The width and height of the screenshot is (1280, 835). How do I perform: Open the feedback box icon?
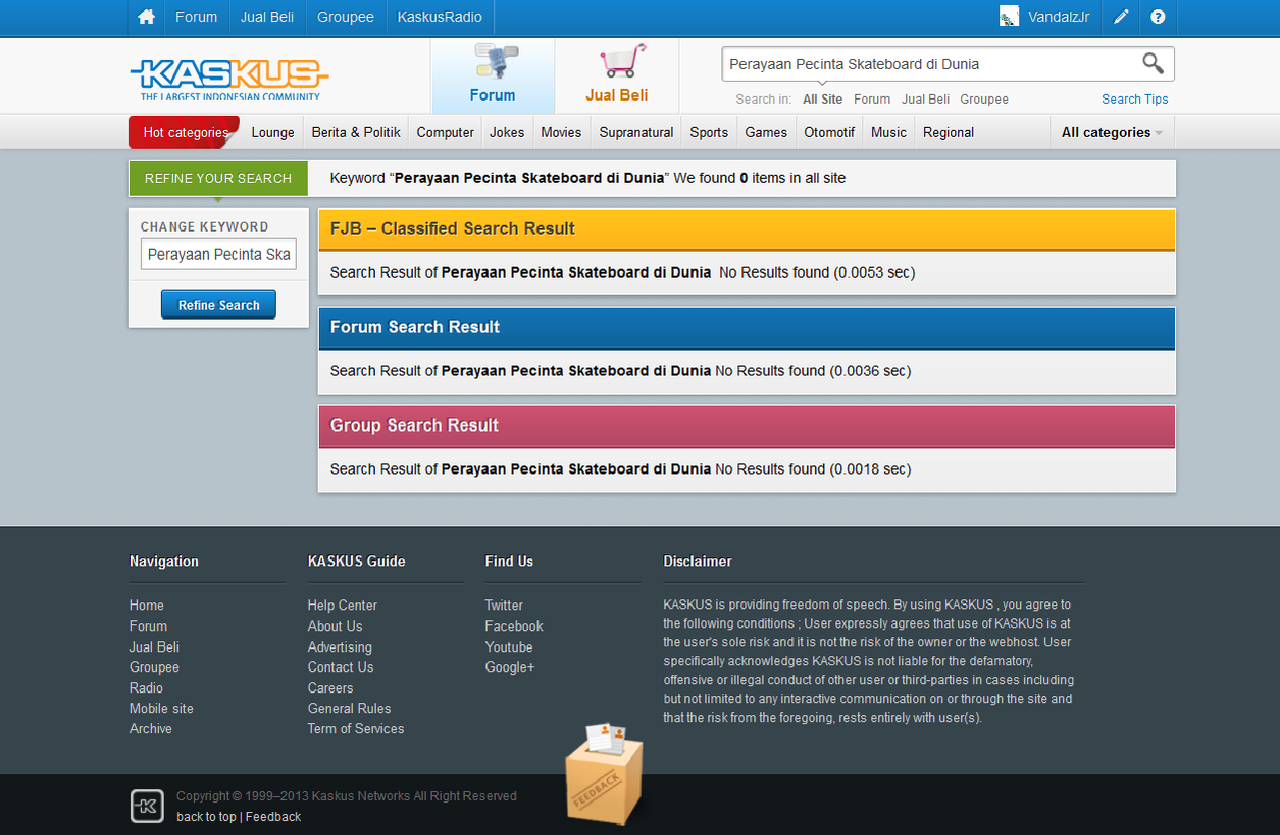[606, 774]
